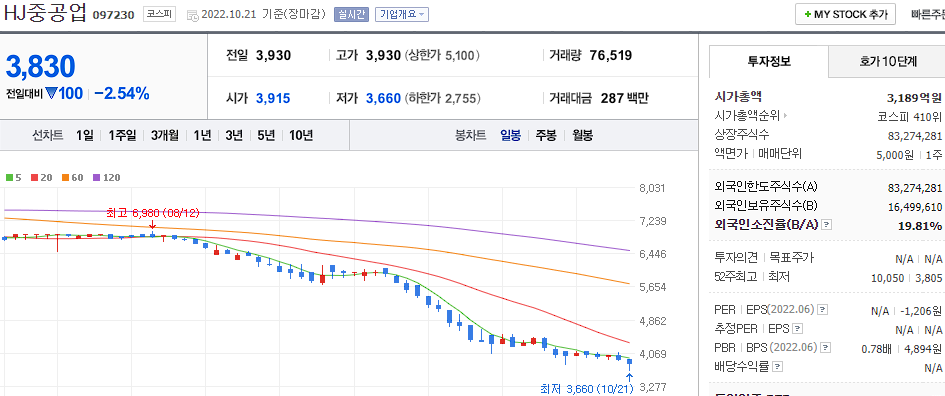
Task: Click the help icon next to PER EPS(2022.06)
Action: click(x=823, y=310)
